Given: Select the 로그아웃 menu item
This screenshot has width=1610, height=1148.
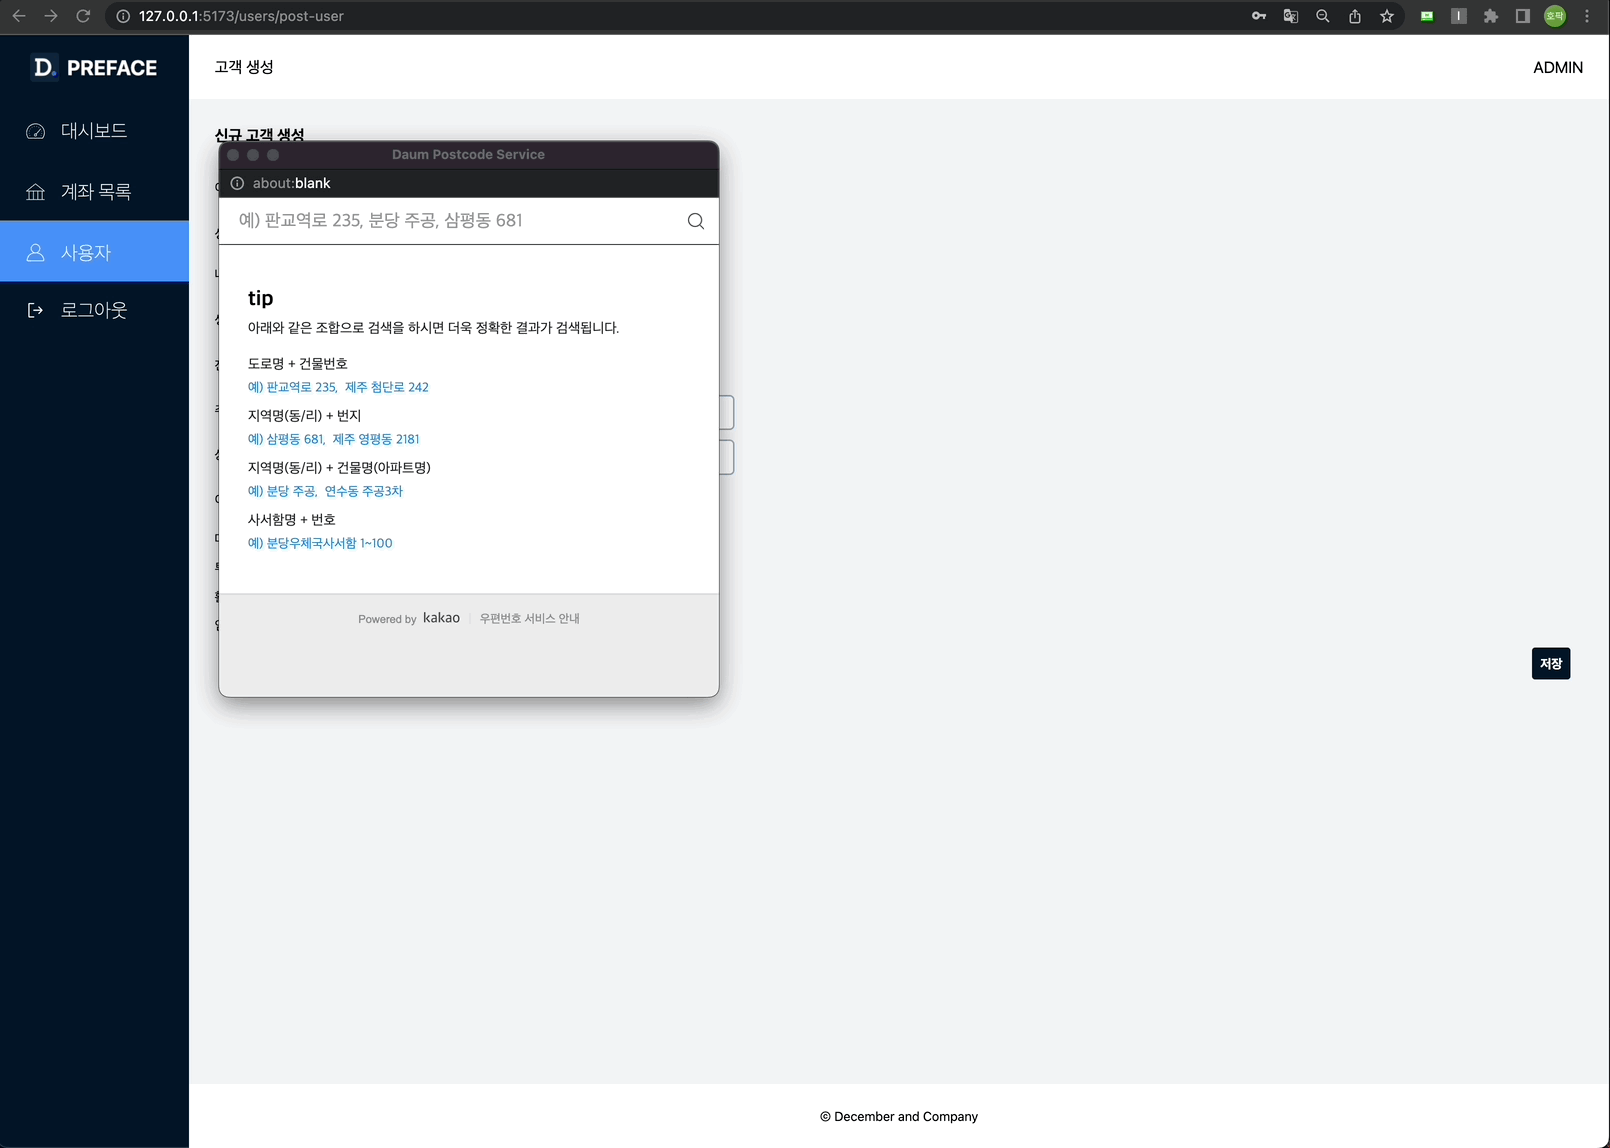Looking at the screenshot, I should (94, 310).
